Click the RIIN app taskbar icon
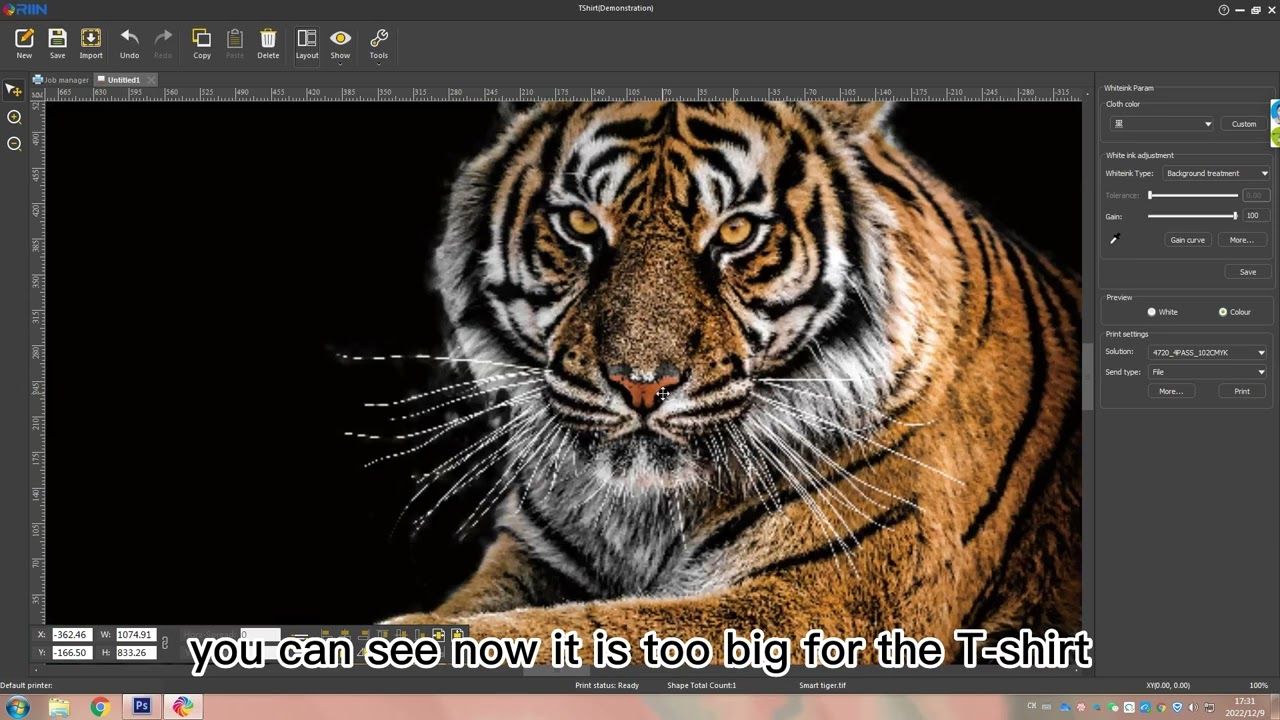 (183, 707)
